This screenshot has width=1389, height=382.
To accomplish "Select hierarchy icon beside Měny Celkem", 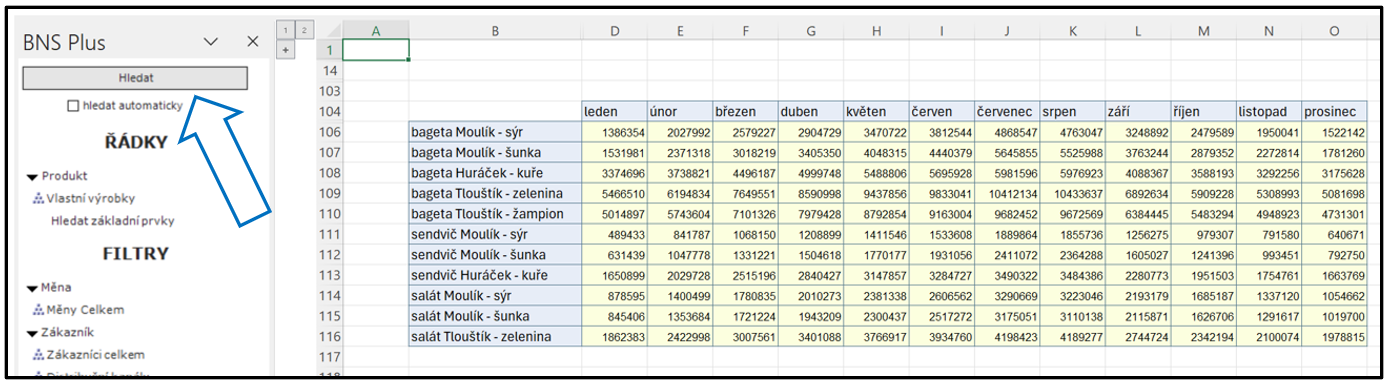I will click(39, 310).
